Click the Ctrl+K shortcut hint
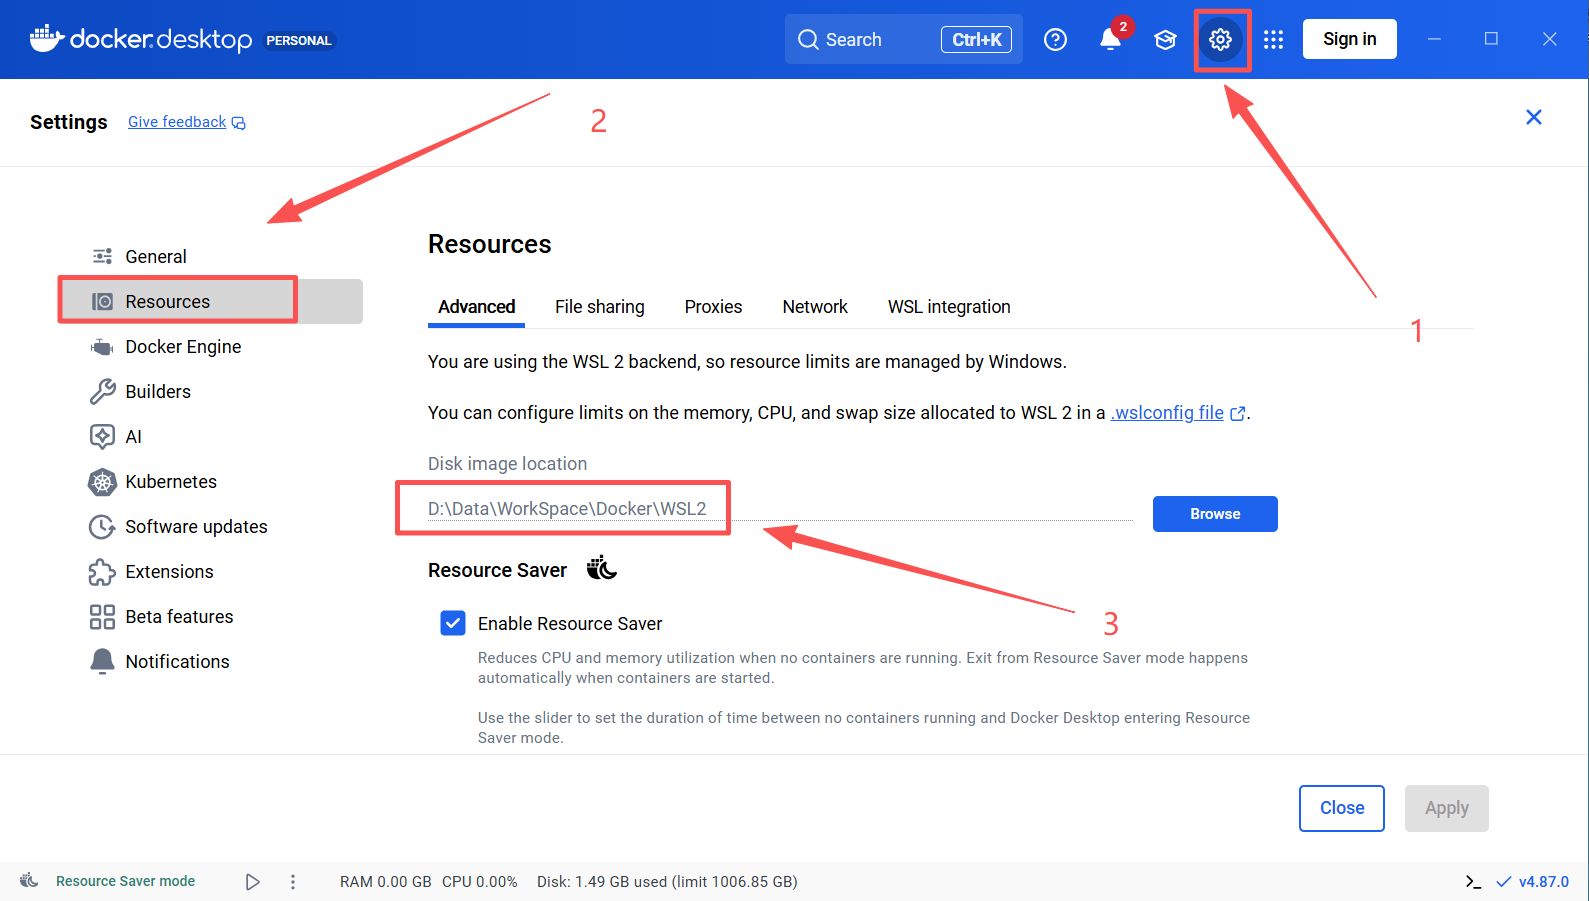Viewport: 1589px width, 901px height. tap(976, 39)
